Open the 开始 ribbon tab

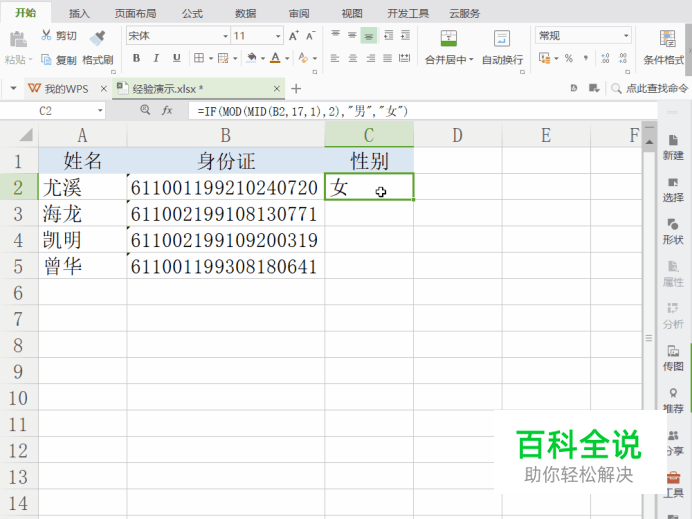(x=26, y=13)
